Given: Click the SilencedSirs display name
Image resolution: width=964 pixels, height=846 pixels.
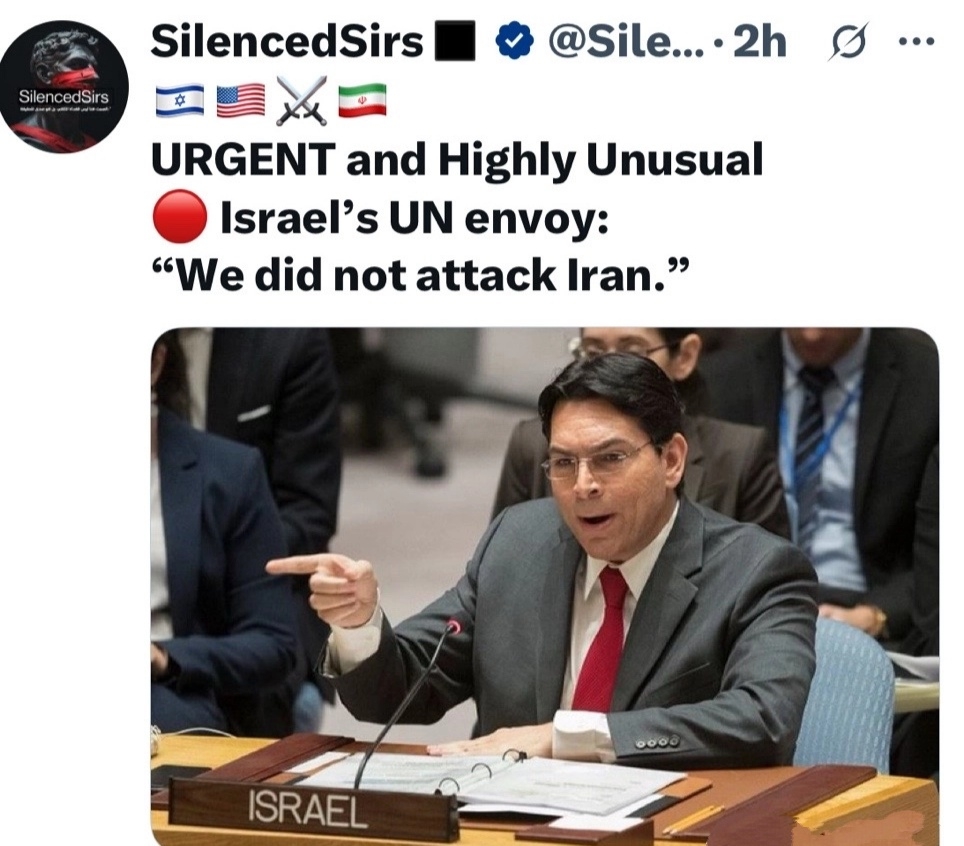Looking at the screenshot, I should pyautogui.click(x=287, y=42).
